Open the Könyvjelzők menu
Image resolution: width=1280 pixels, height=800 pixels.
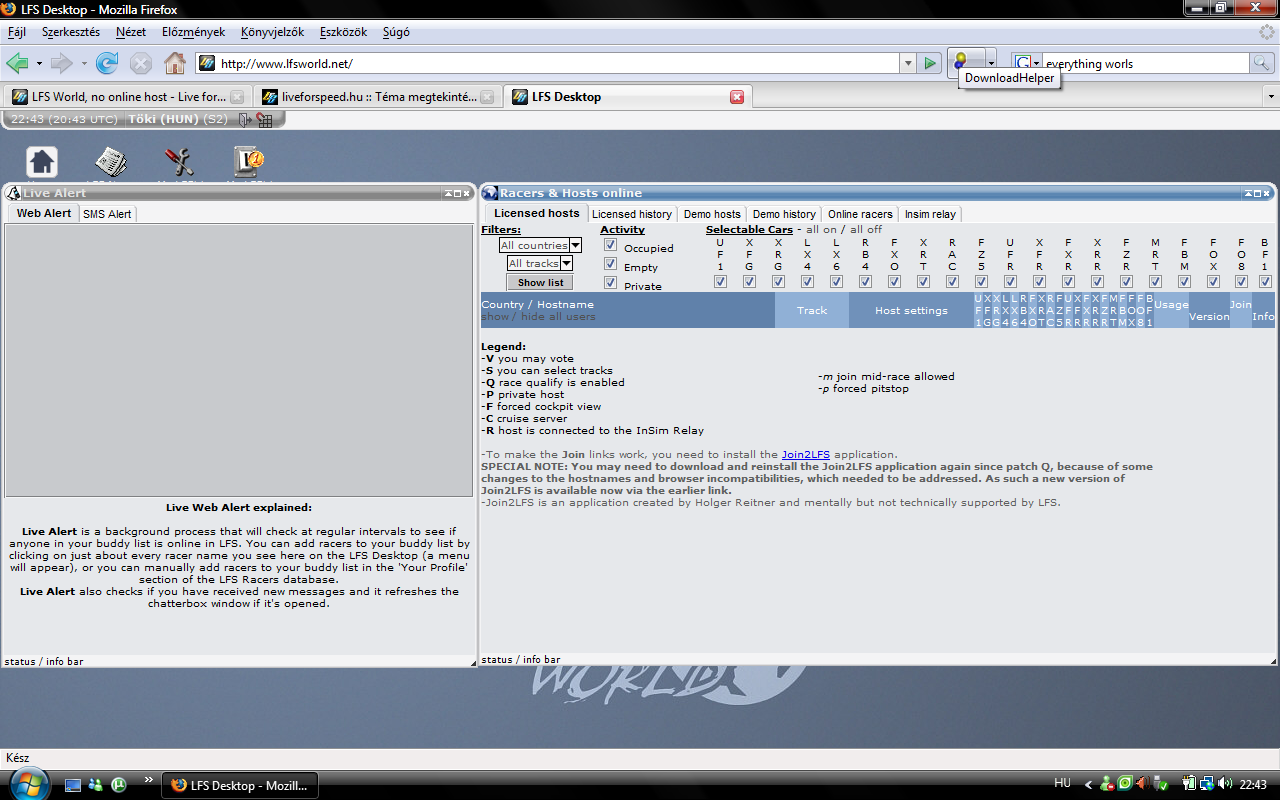(272, 32)
